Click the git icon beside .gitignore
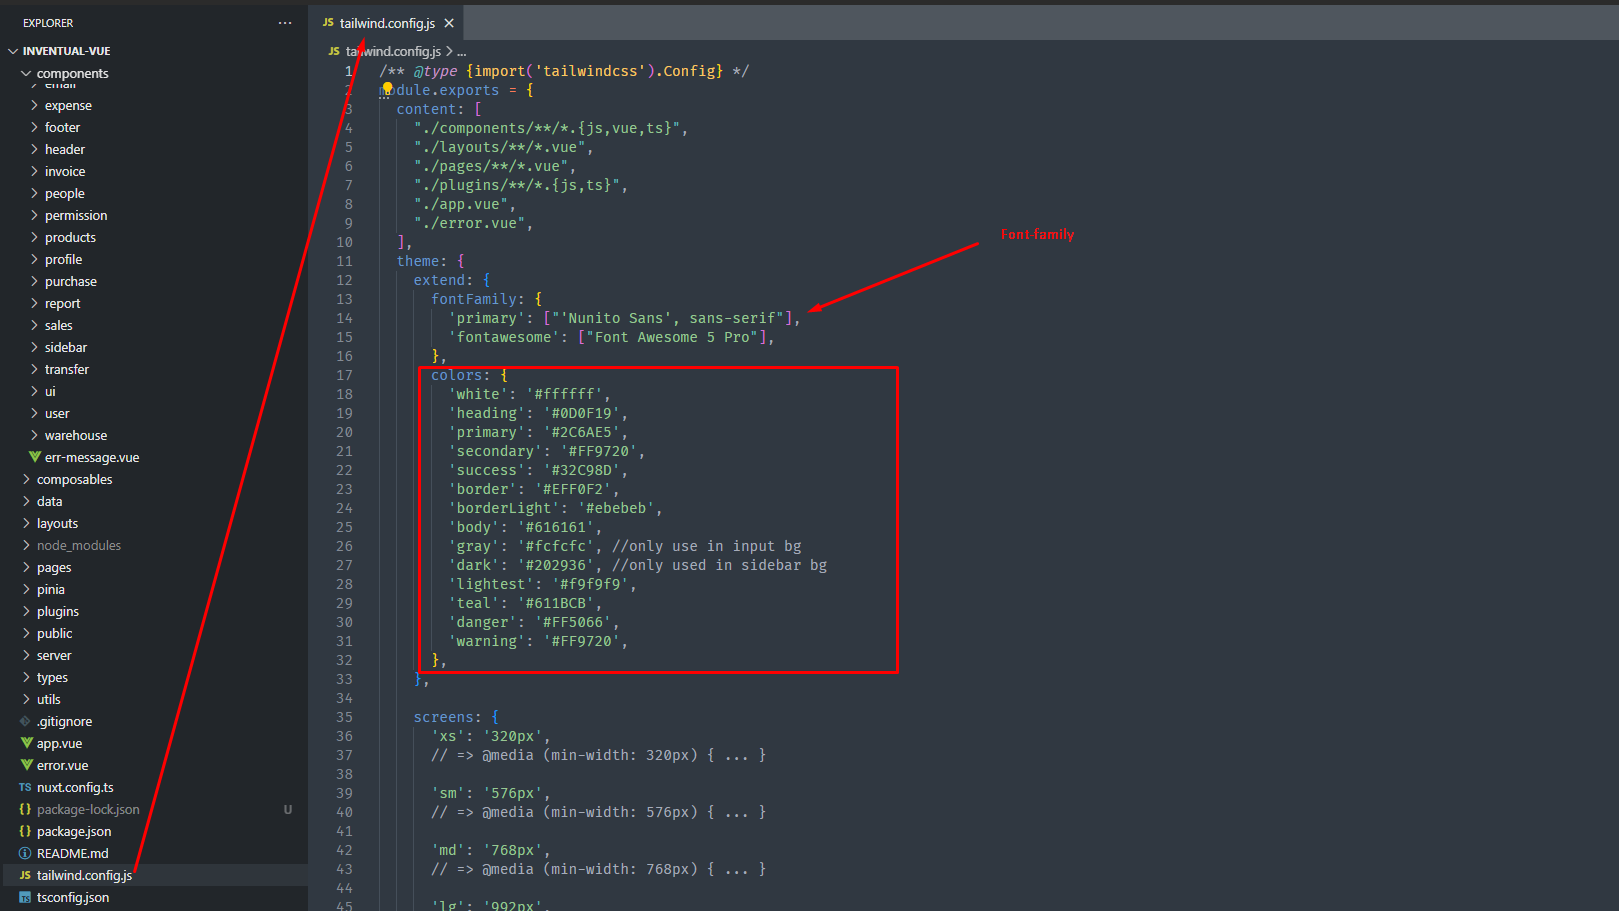 [25, 721]
